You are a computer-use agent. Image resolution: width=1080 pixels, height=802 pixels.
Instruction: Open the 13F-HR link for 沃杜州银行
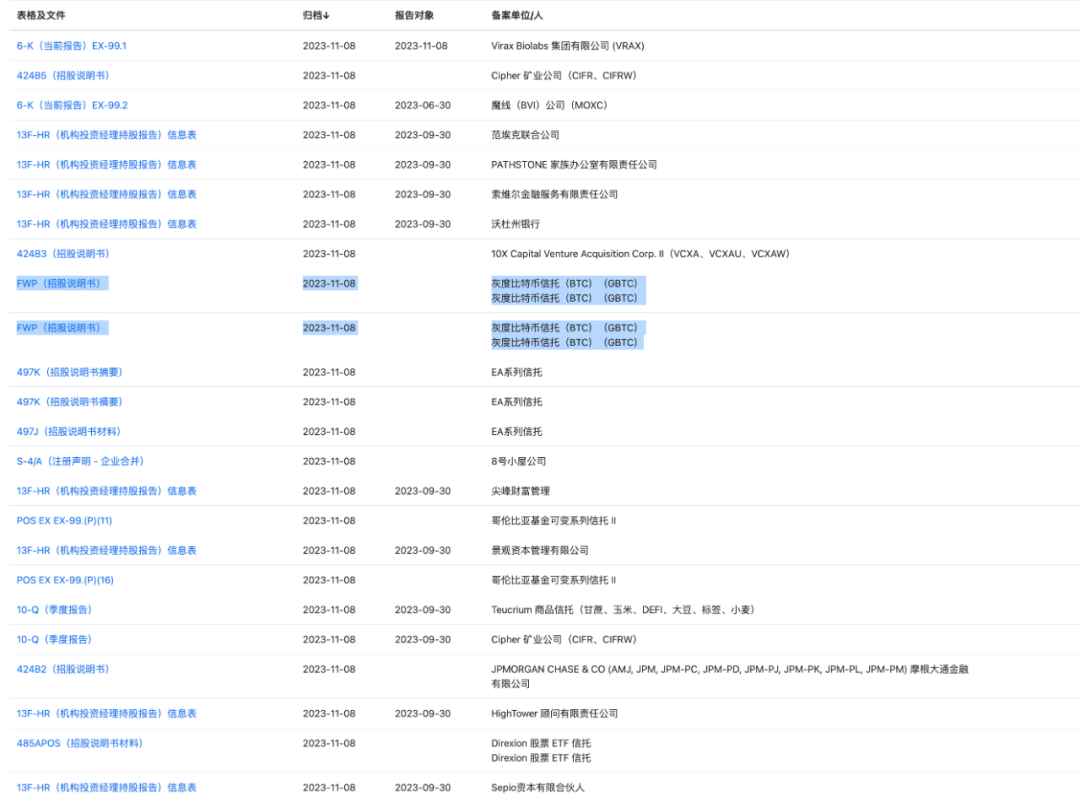click(107, 223)
